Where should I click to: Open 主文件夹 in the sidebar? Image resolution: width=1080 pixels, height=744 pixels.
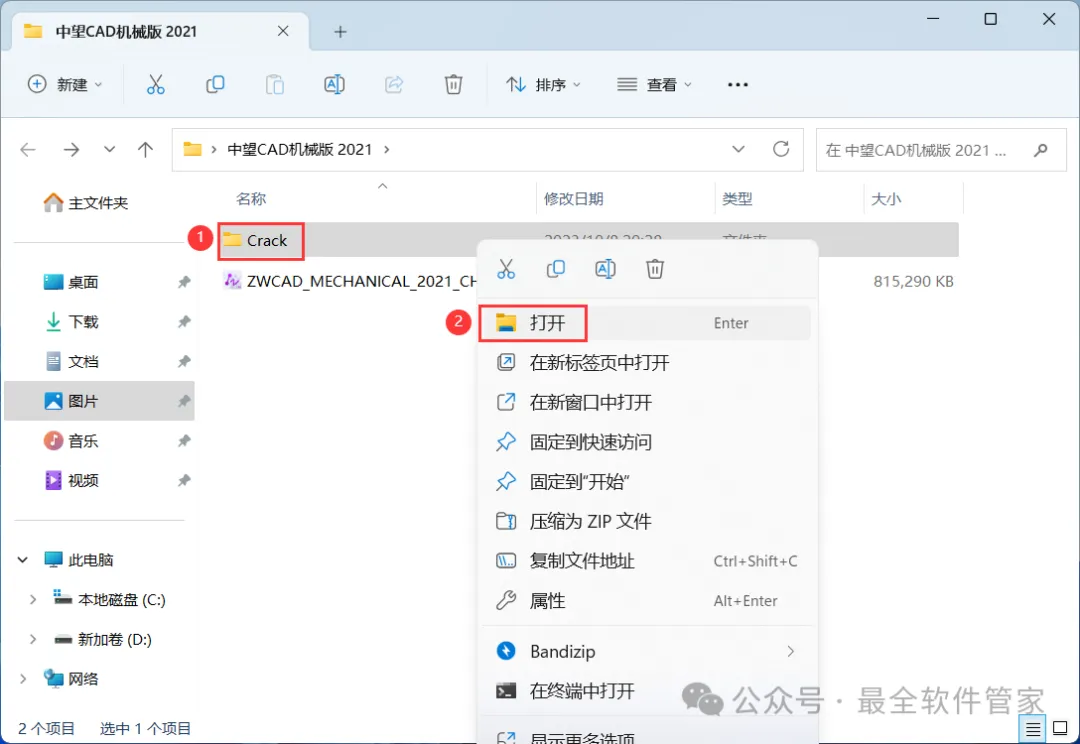tap(86, 203)
